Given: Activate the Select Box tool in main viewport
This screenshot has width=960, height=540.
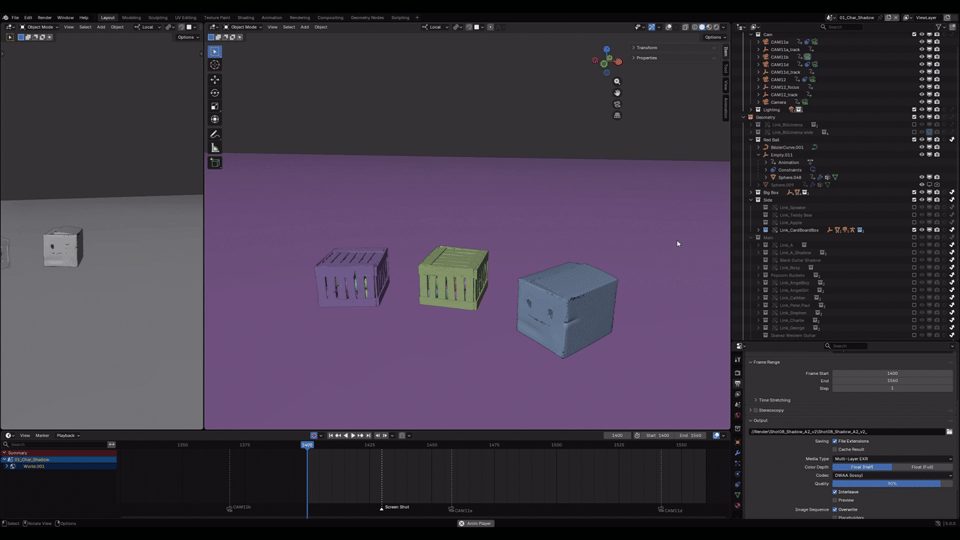Looking at the screenshot, I should click(x=215, y=51).
